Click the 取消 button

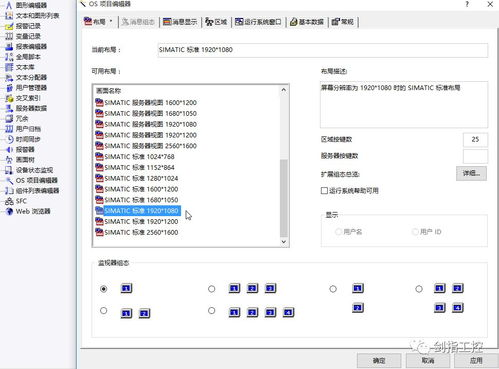pyautogui.click(x=428, y=360)
